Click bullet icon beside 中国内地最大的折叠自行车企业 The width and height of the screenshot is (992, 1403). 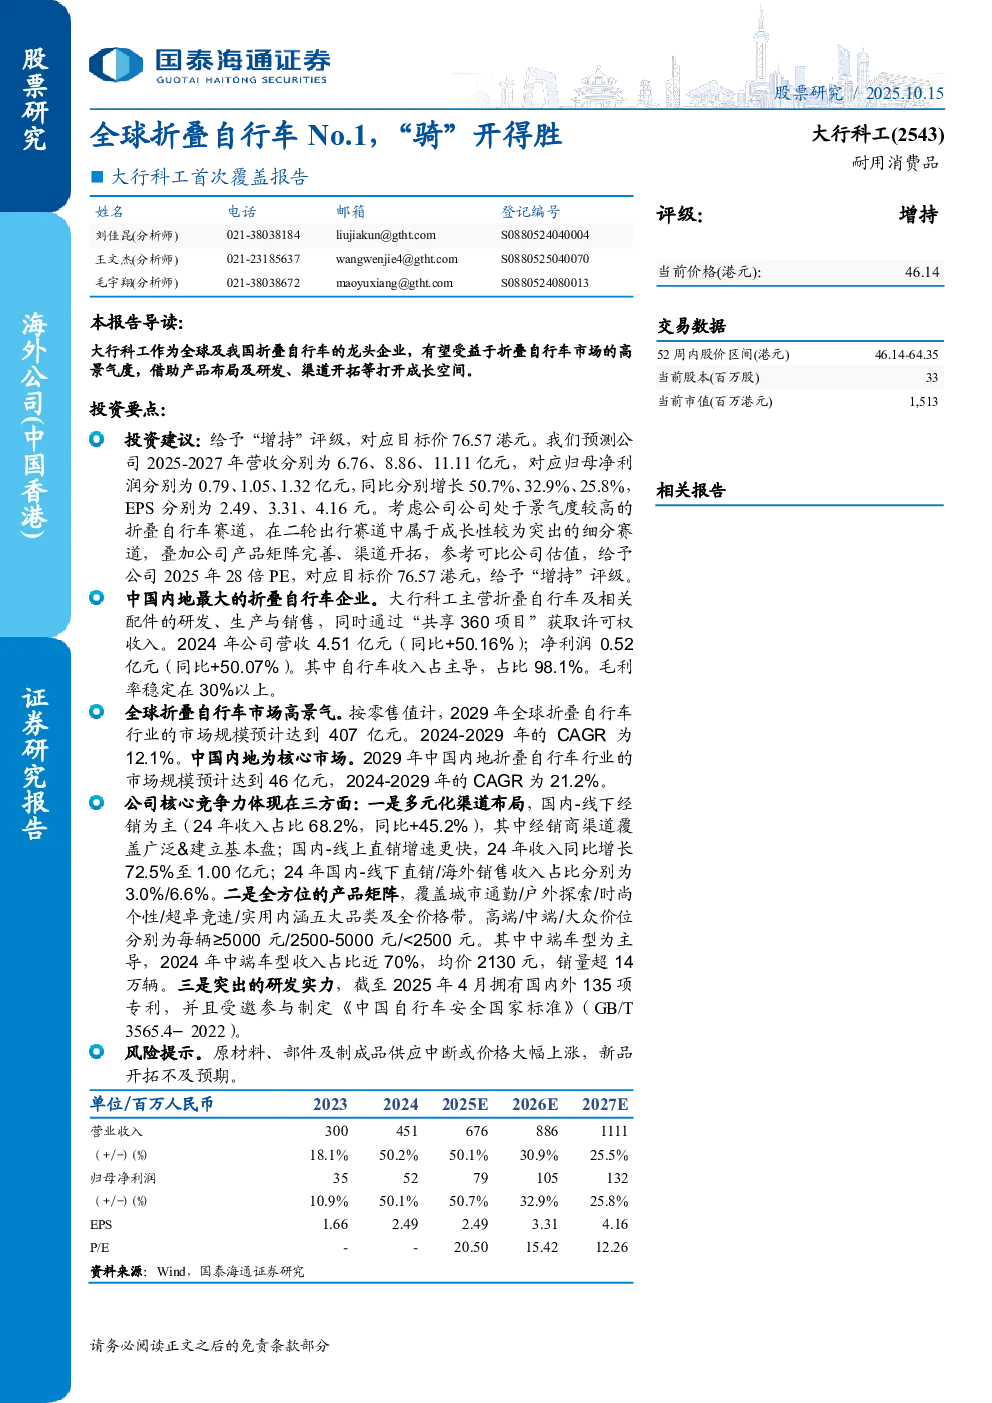pyautogui.click(x=97, y=598)
